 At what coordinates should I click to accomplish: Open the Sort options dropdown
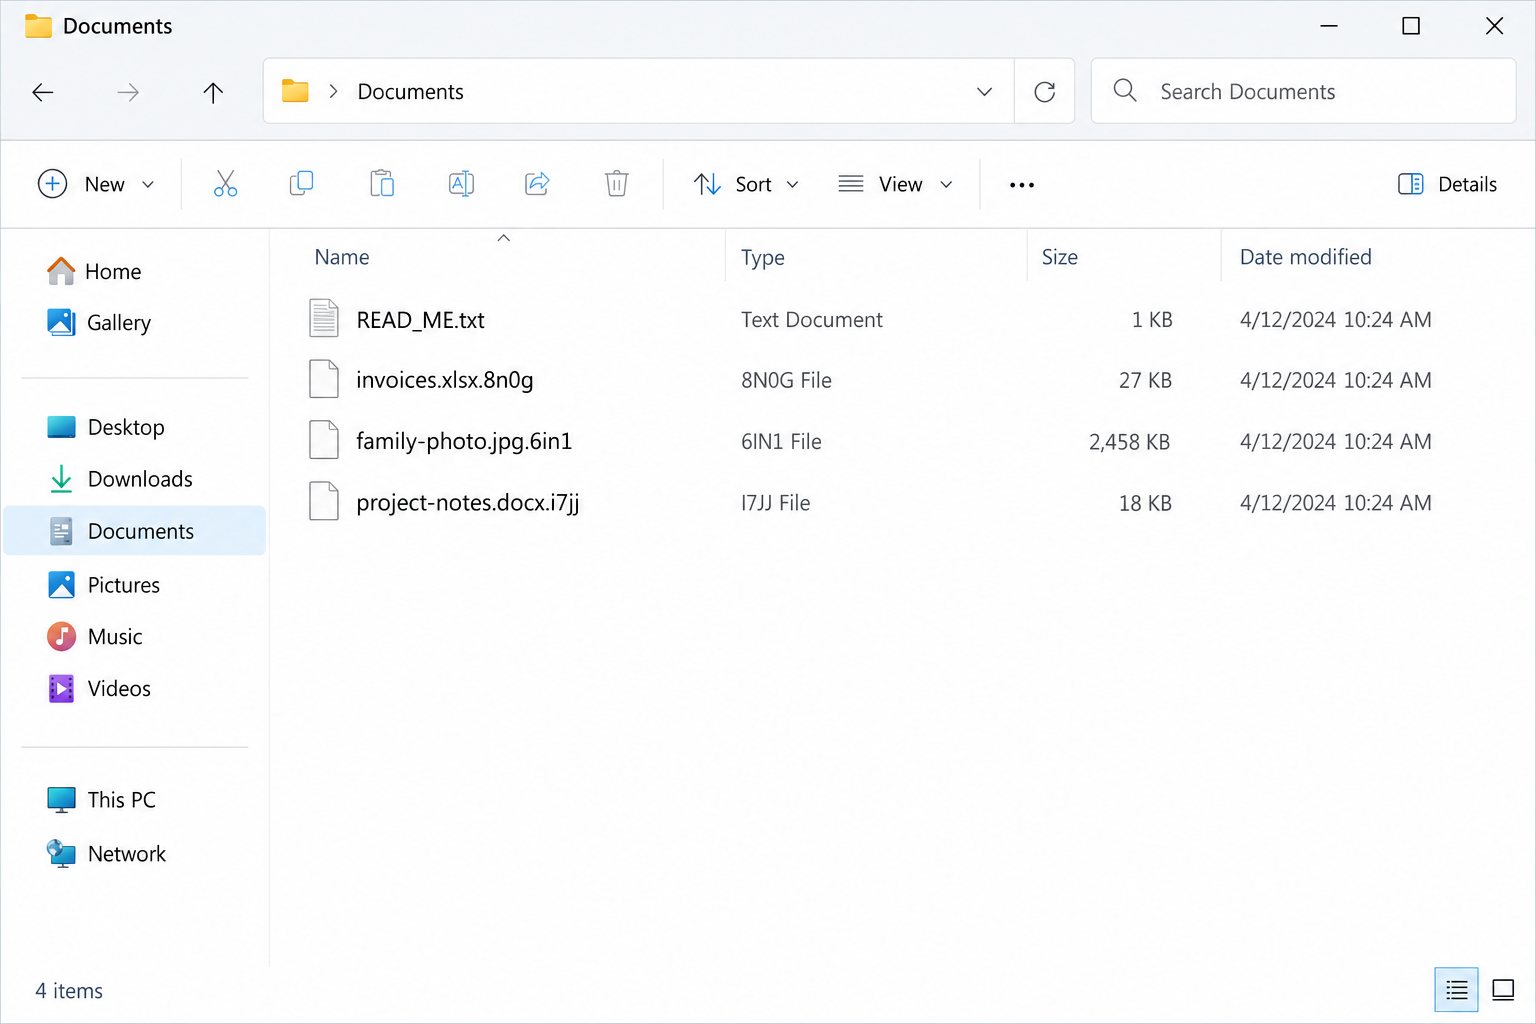[x=746, y=184]
